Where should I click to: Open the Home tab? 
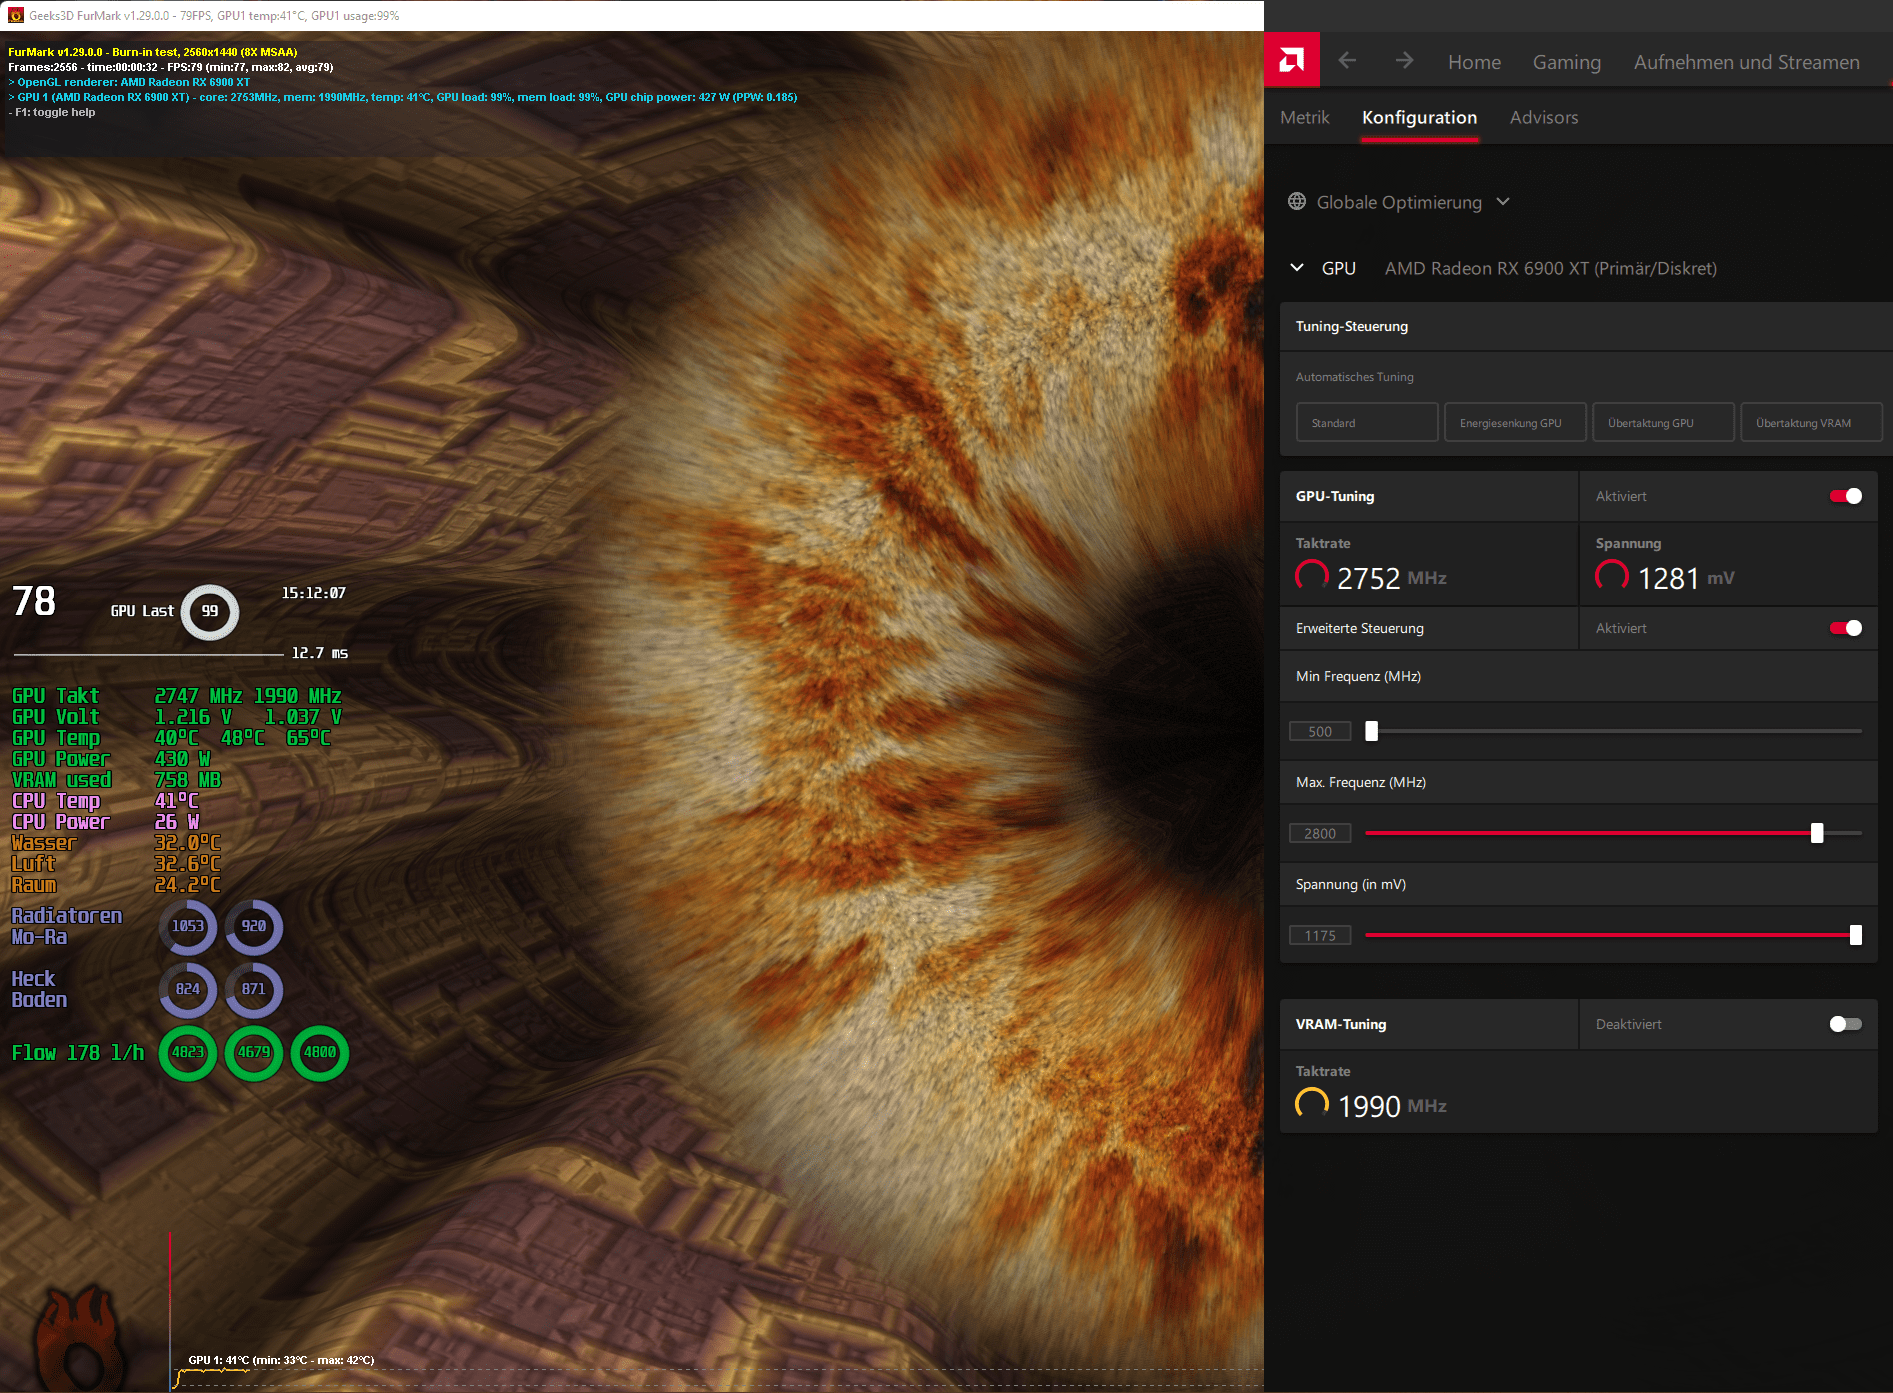pos(1474,62)
